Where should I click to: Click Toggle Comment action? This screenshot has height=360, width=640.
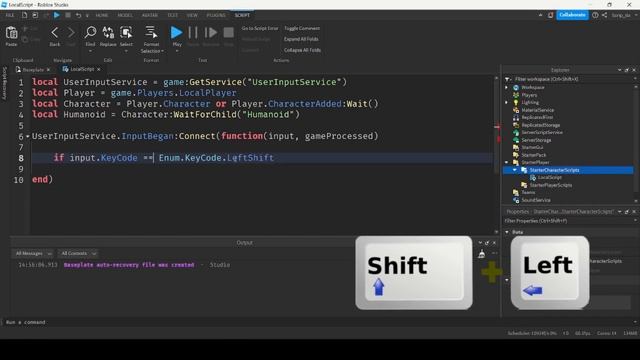coord(302,28)
